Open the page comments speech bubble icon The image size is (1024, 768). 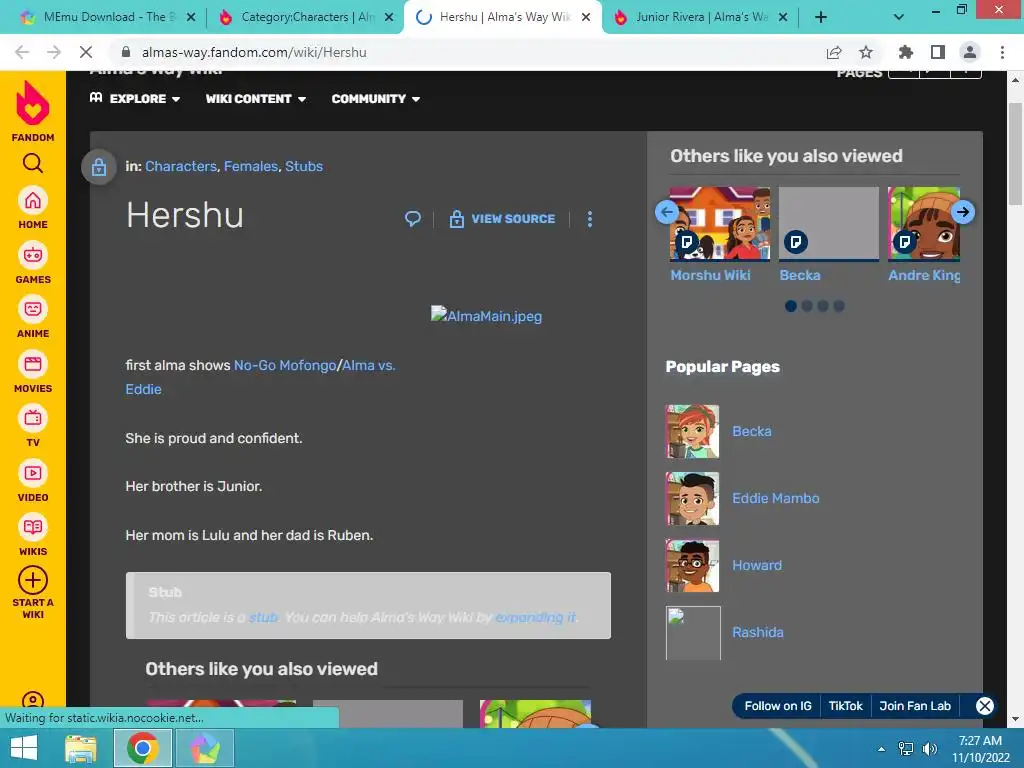pos(413,219)
